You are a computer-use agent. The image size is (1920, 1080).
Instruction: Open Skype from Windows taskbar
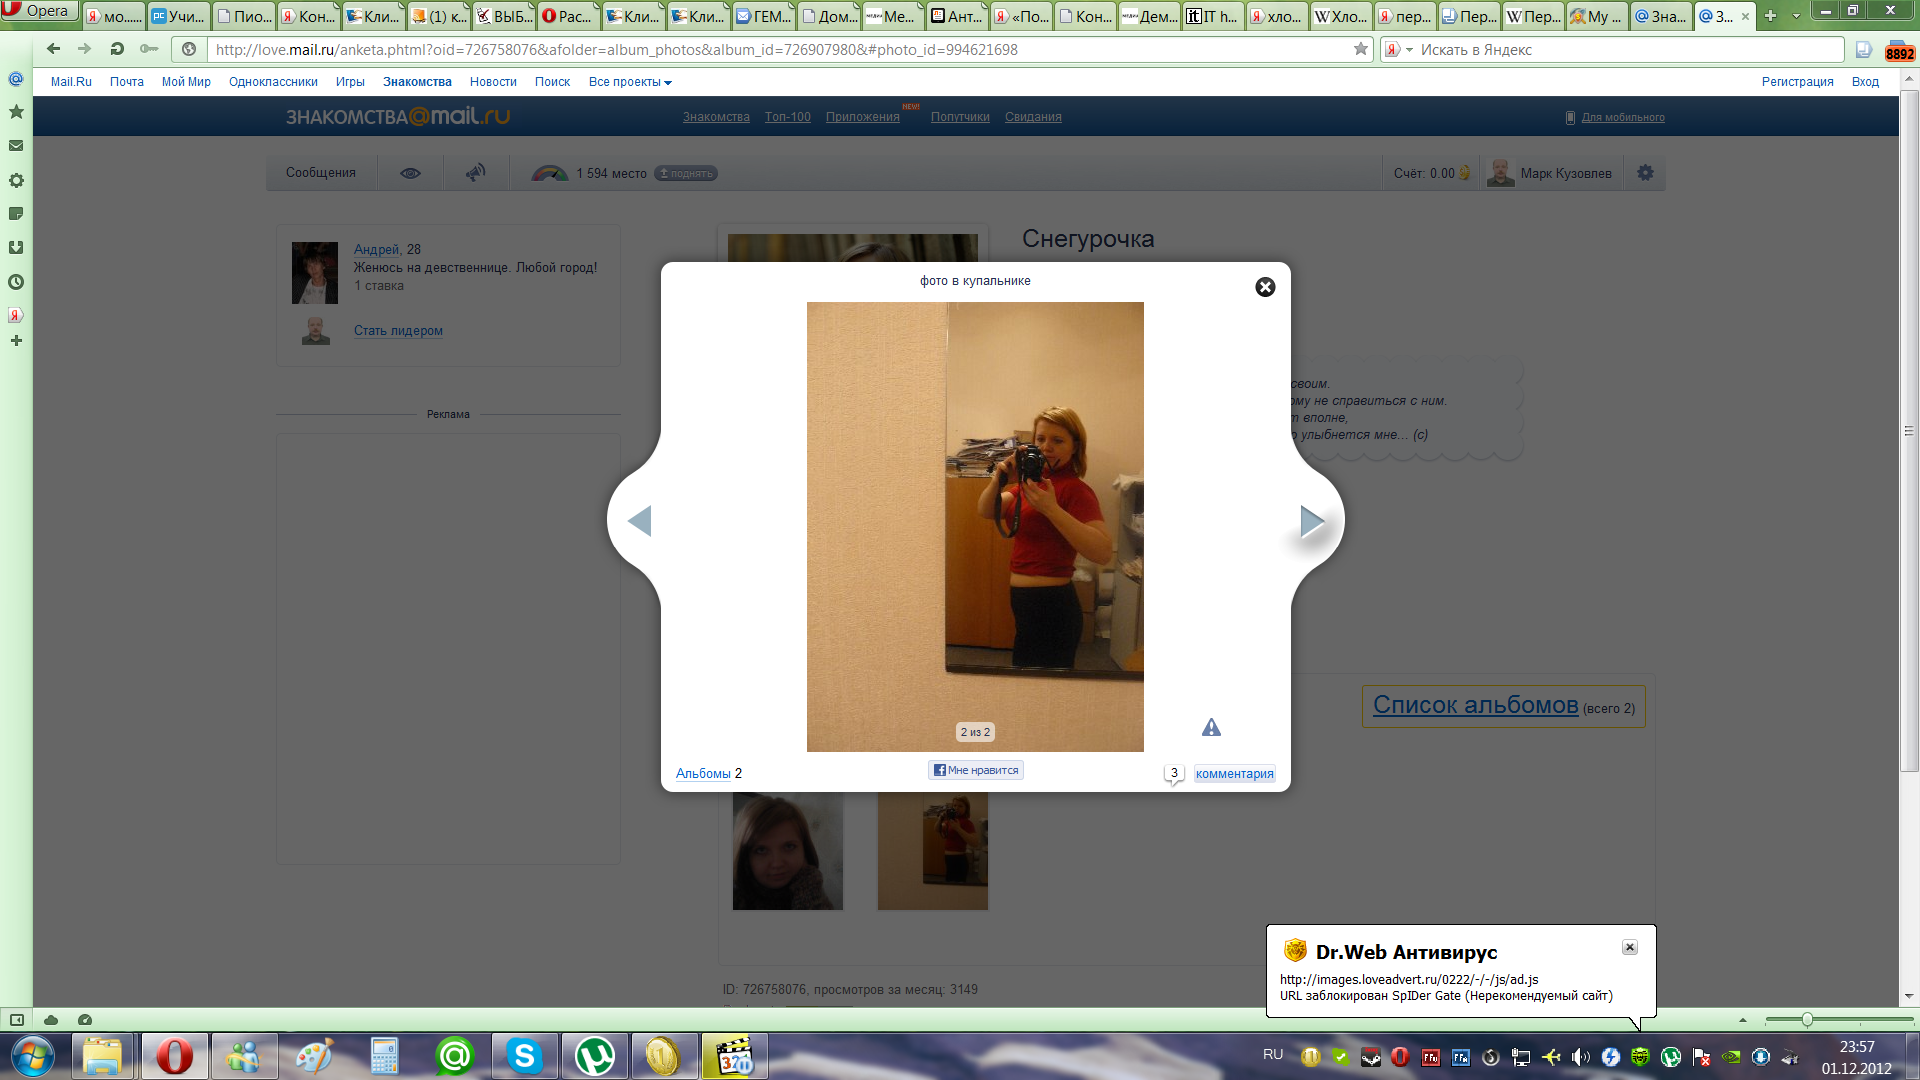(x=524, y=1056)
